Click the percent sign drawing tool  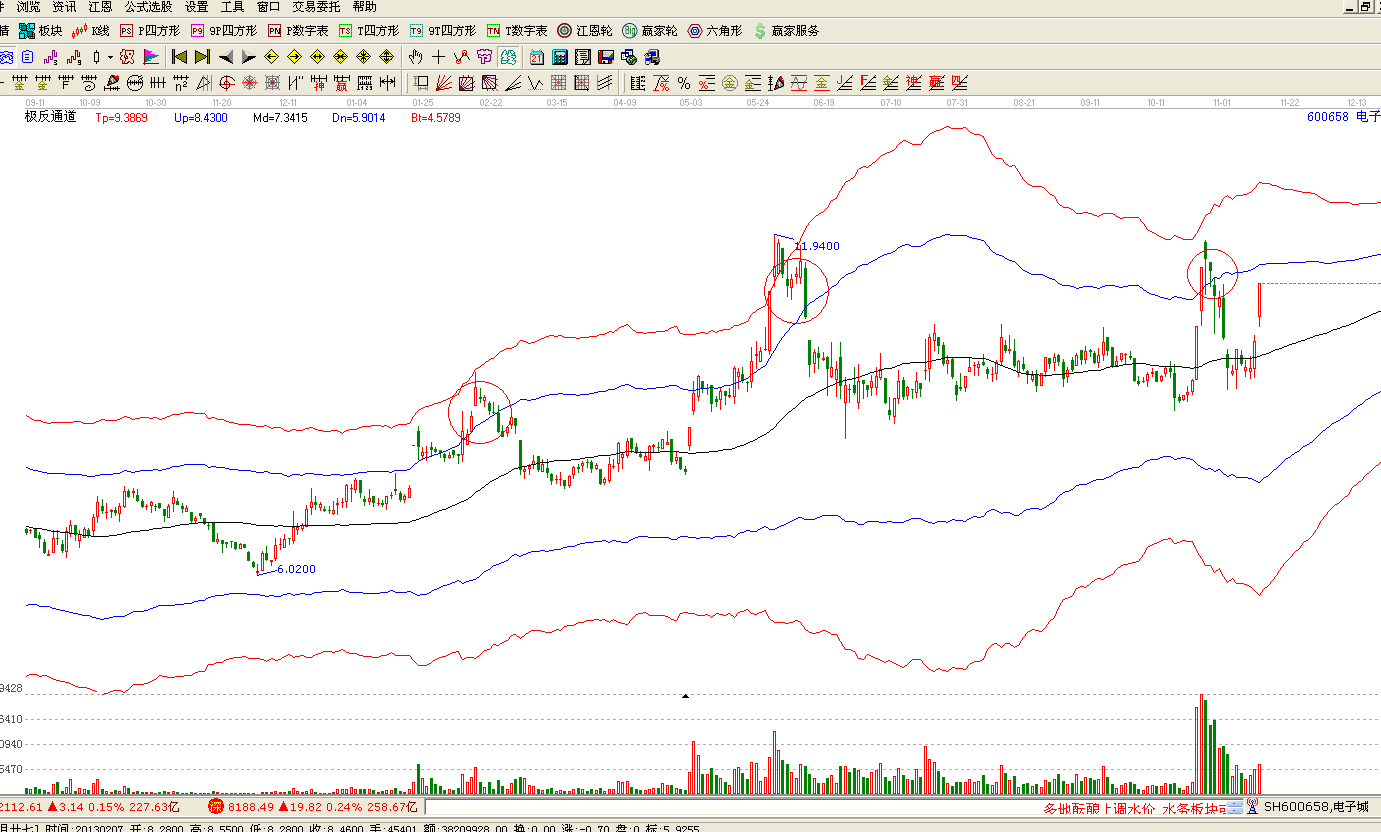tap(684, 82)
